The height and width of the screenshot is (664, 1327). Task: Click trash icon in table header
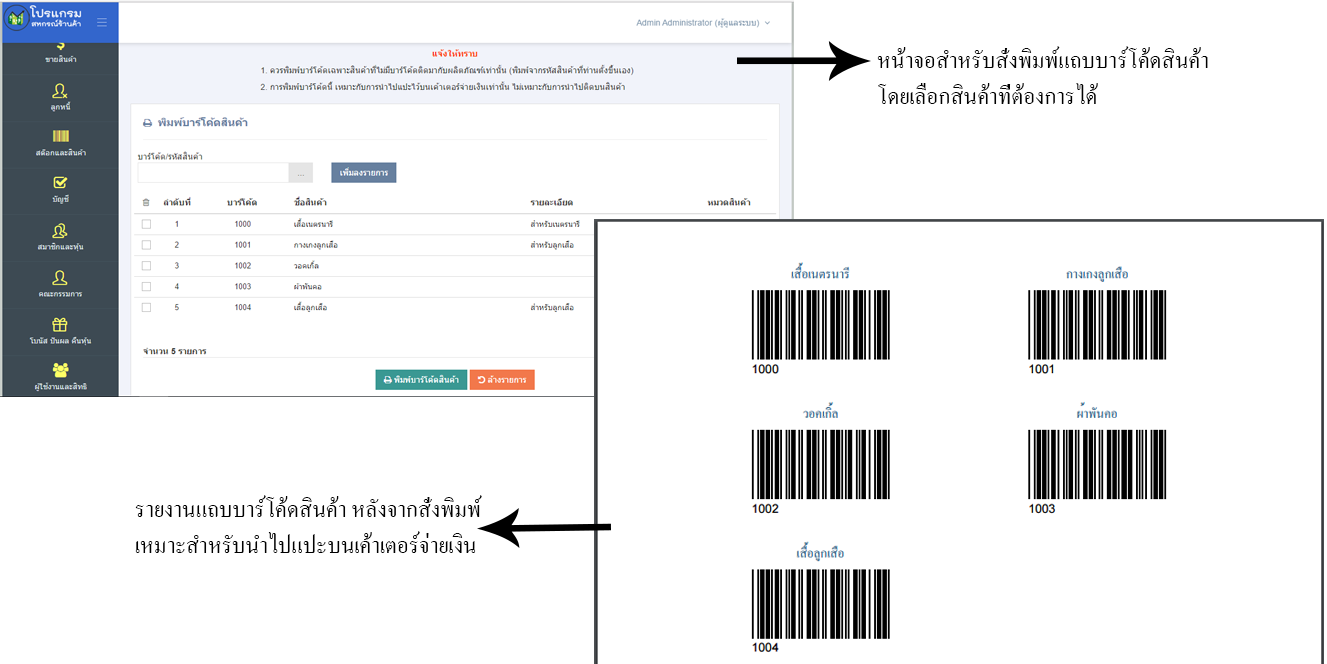click(x=146, y=203)
